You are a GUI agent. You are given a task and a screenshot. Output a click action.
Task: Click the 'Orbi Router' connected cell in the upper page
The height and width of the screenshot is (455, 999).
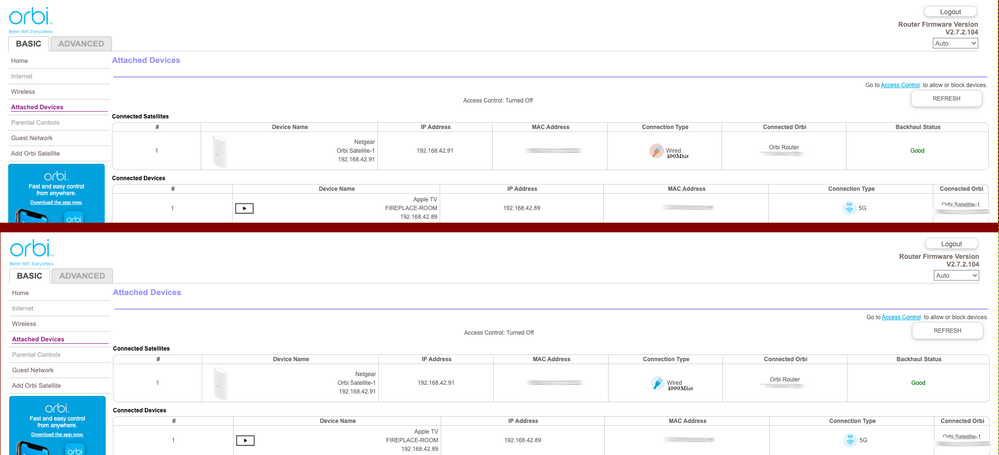point(784,147)
